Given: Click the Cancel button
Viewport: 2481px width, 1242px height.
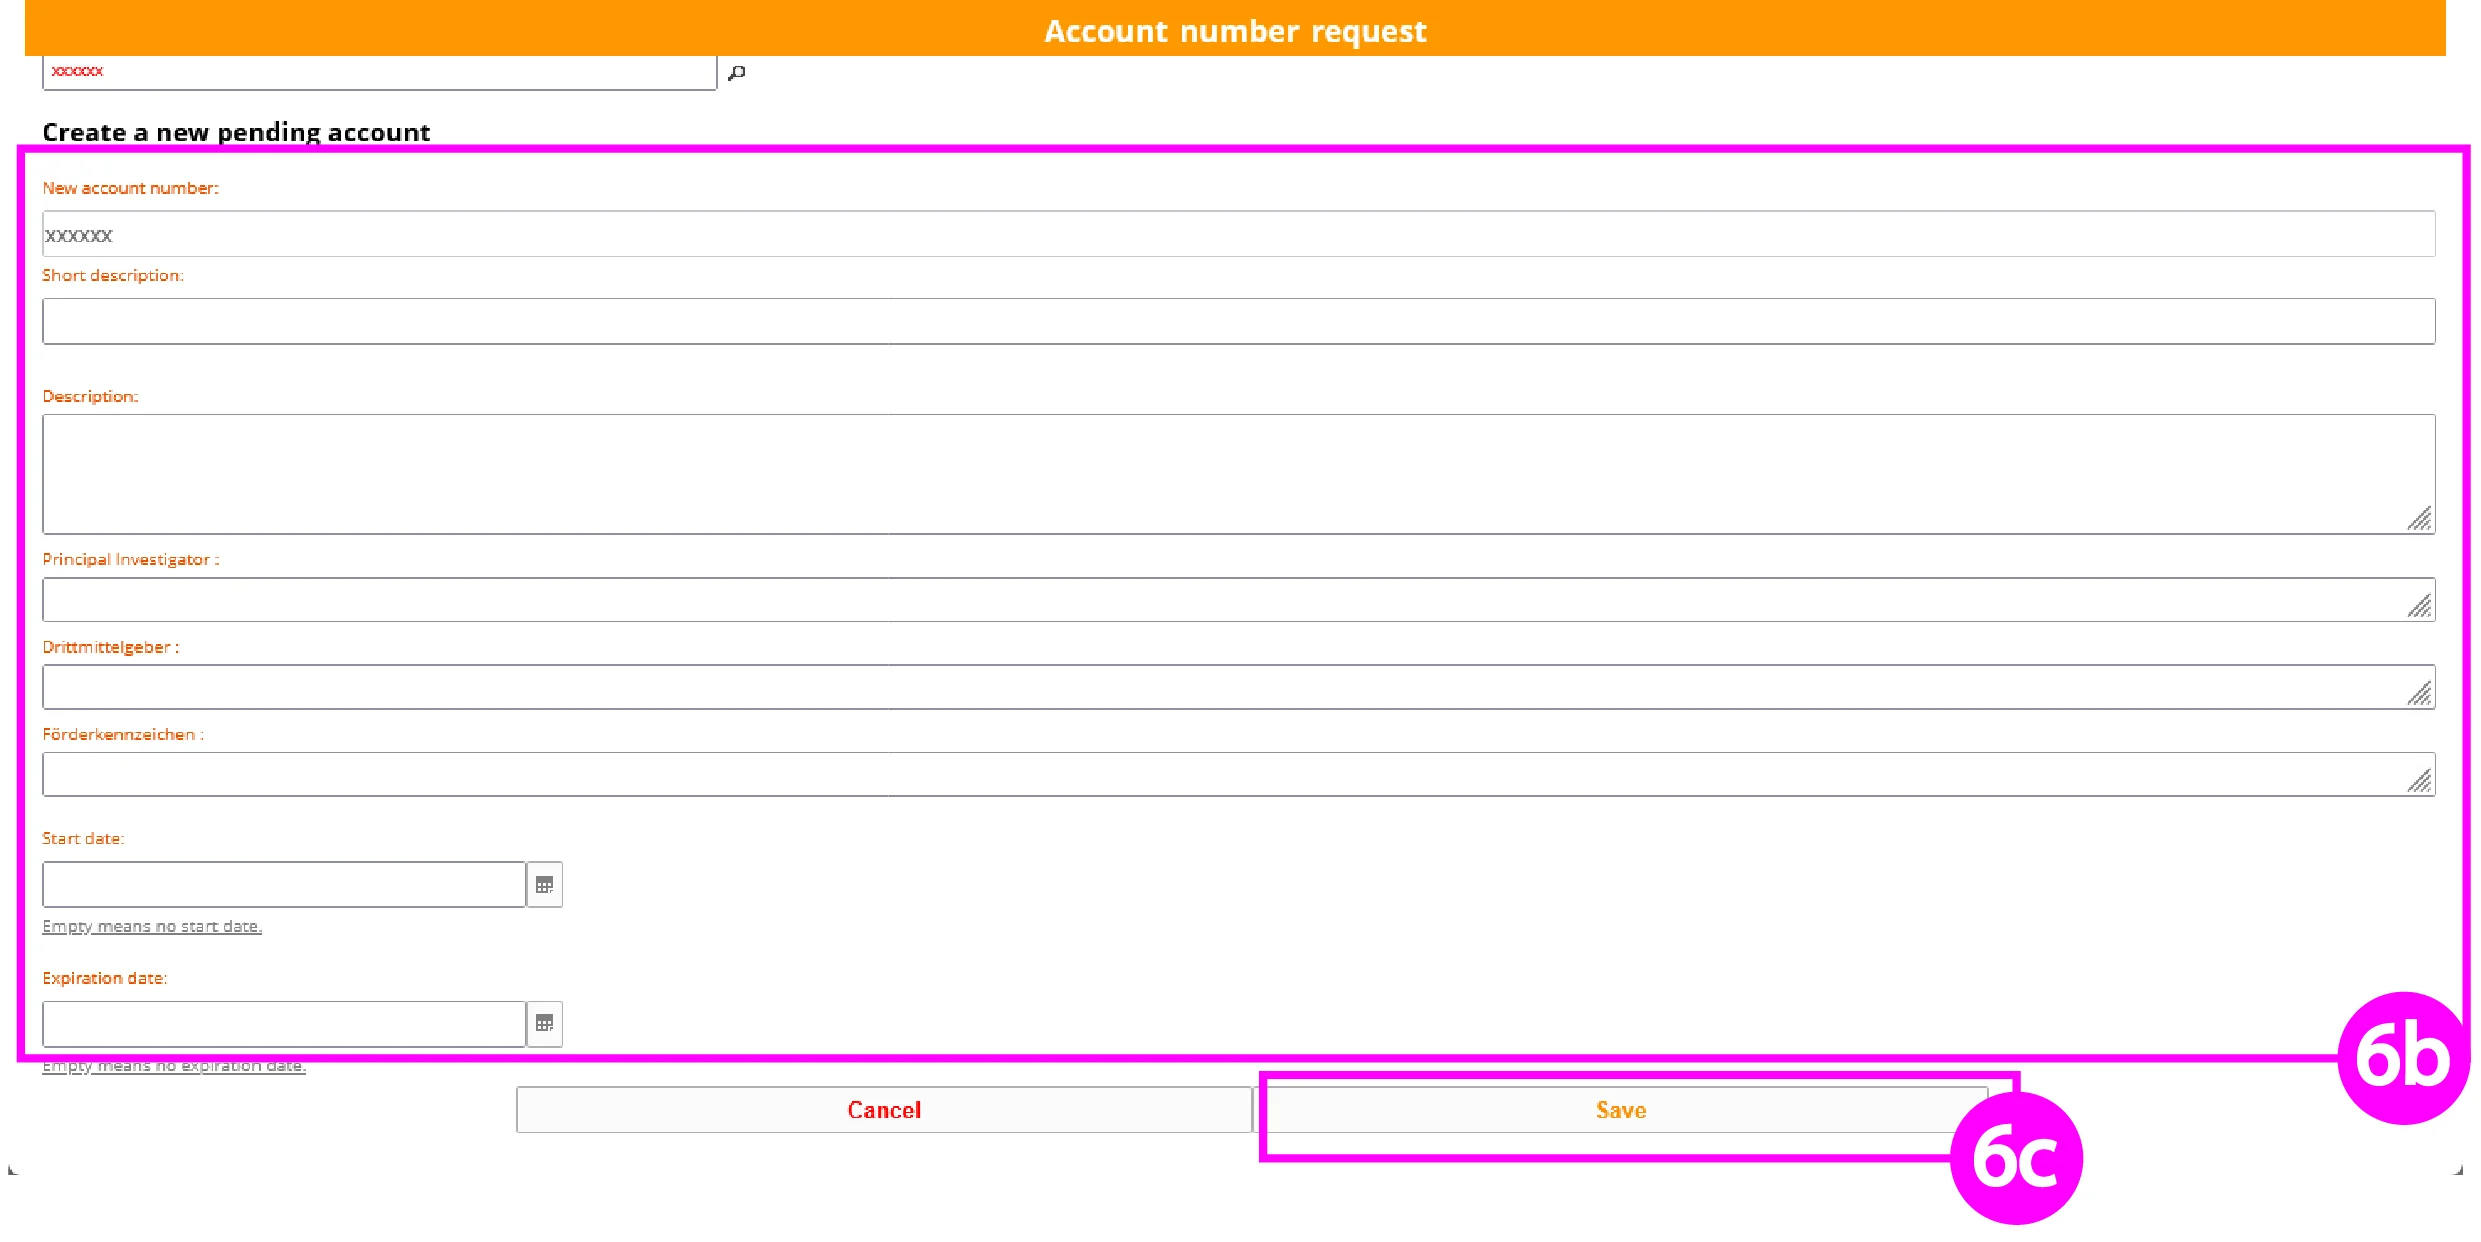Looking at the screenshot, I should click(883, 1109).
